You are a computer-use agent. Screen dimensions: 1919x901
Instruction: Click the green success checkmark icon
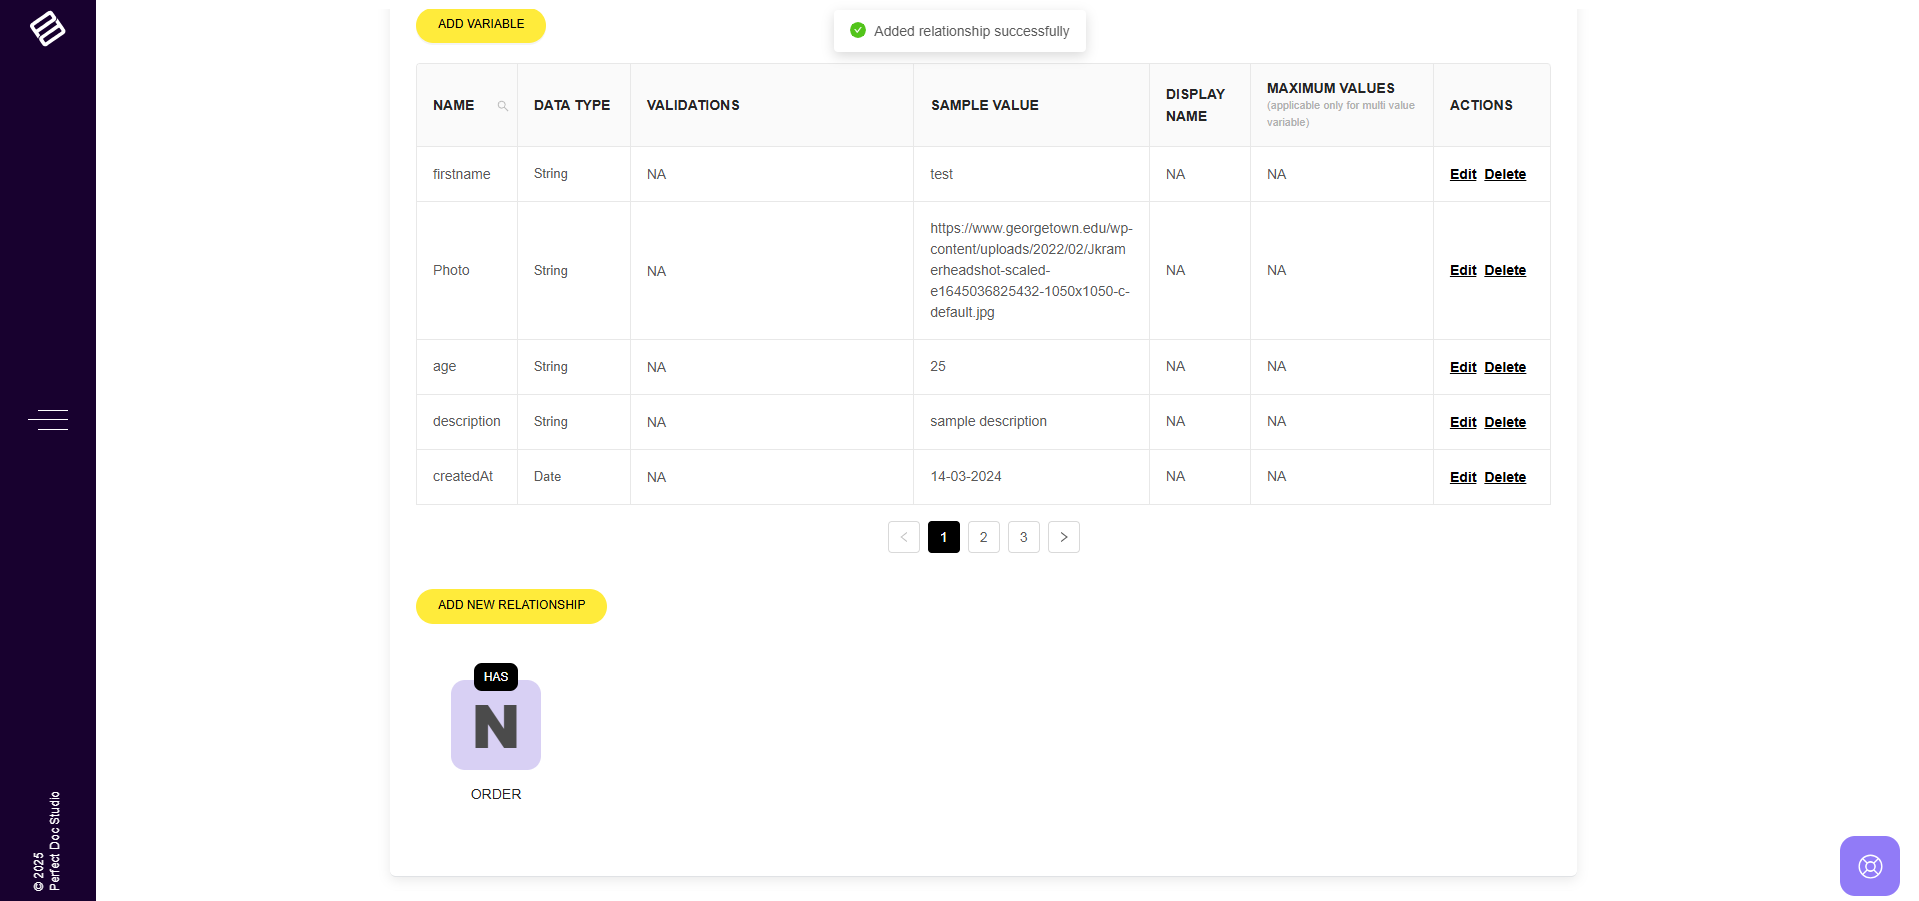pos(858,31)
